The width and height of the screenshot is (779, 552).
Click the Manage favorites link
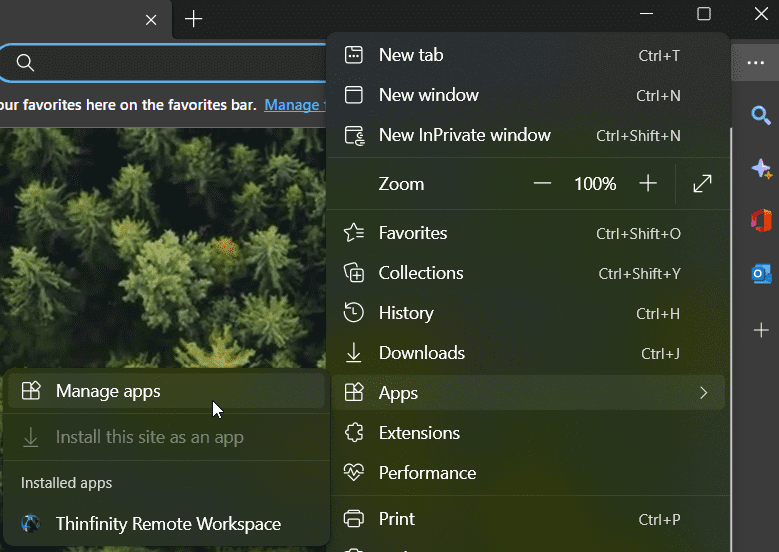[x=295, y=105]
